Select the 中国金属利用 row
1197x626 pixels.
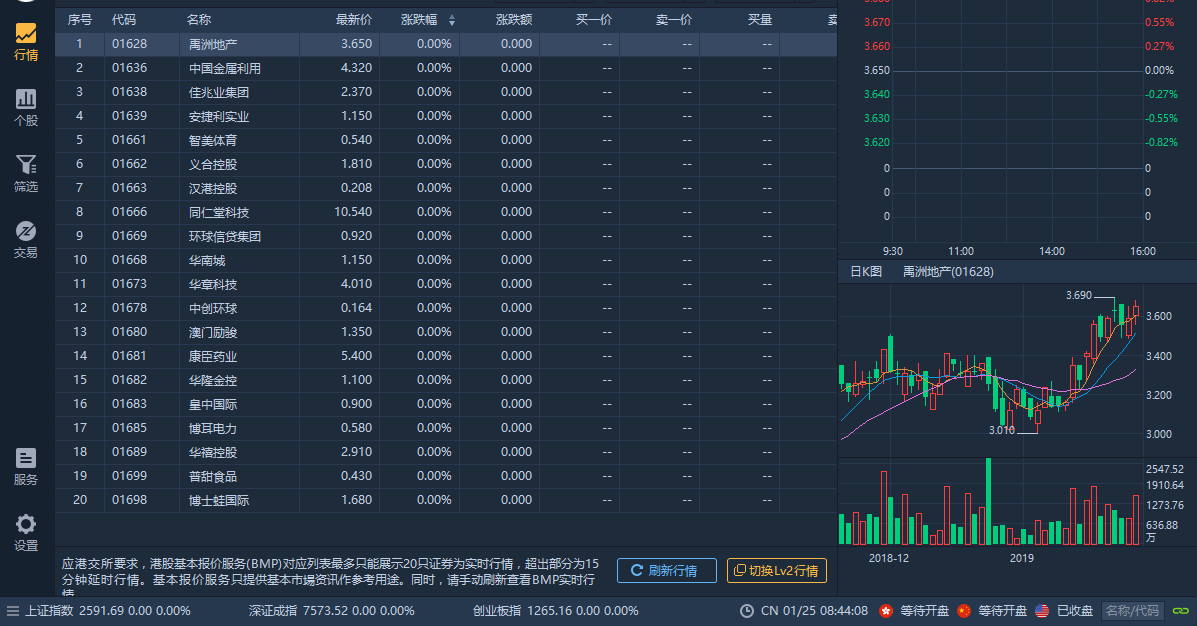point(446,68)
